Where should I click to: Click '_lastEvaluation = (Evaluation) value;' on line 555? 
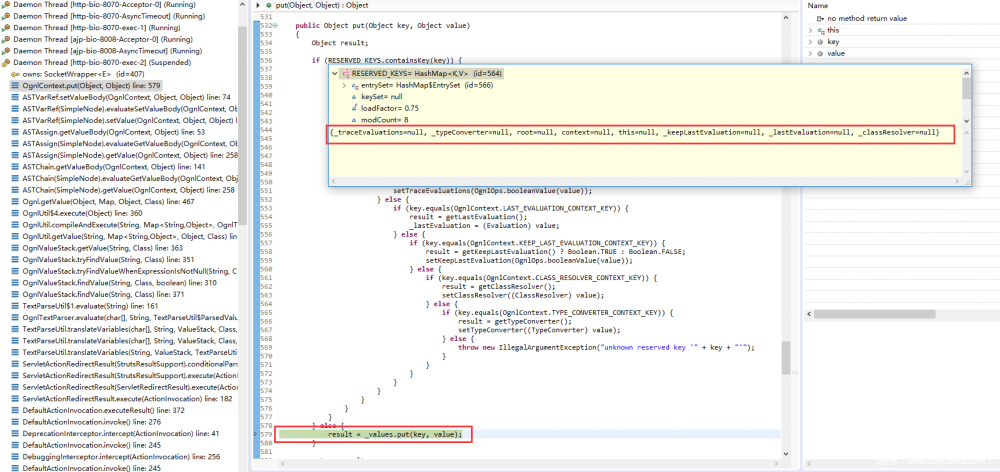(x=484, y=226)
